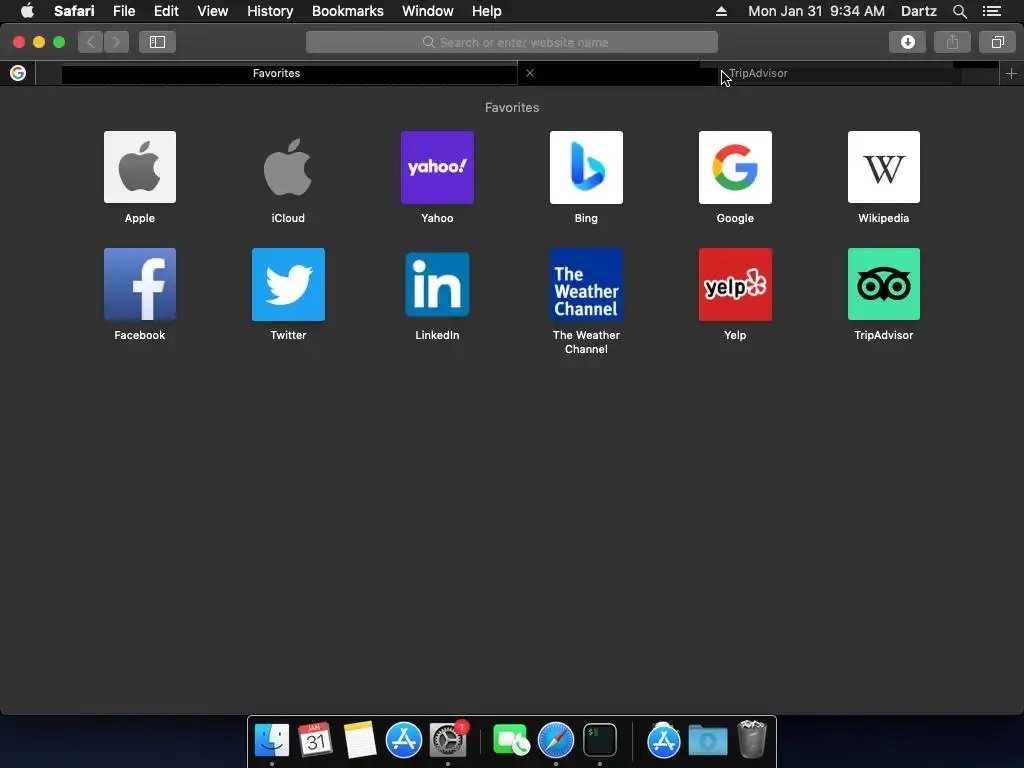1024x768 pixels.
Task: Show tab overview button
Action: pyautogui.click(x=997, y=42)
